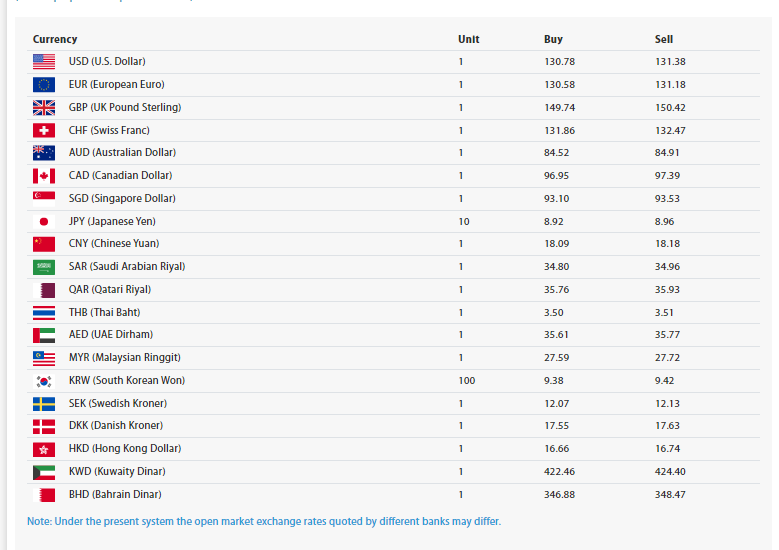Select the USD sell rate 131.38
Viewport: 779px width, 550px height.
pos(670,62)
